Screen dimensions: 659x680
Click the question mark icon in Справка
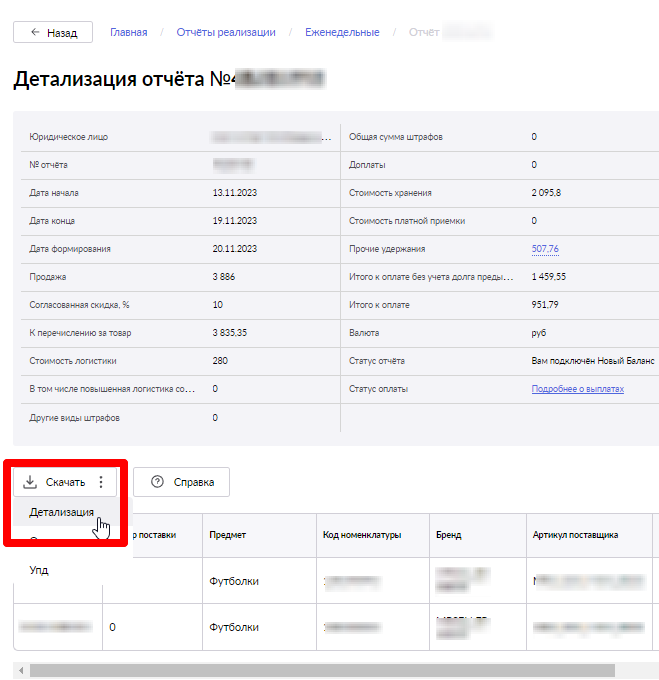157,482
